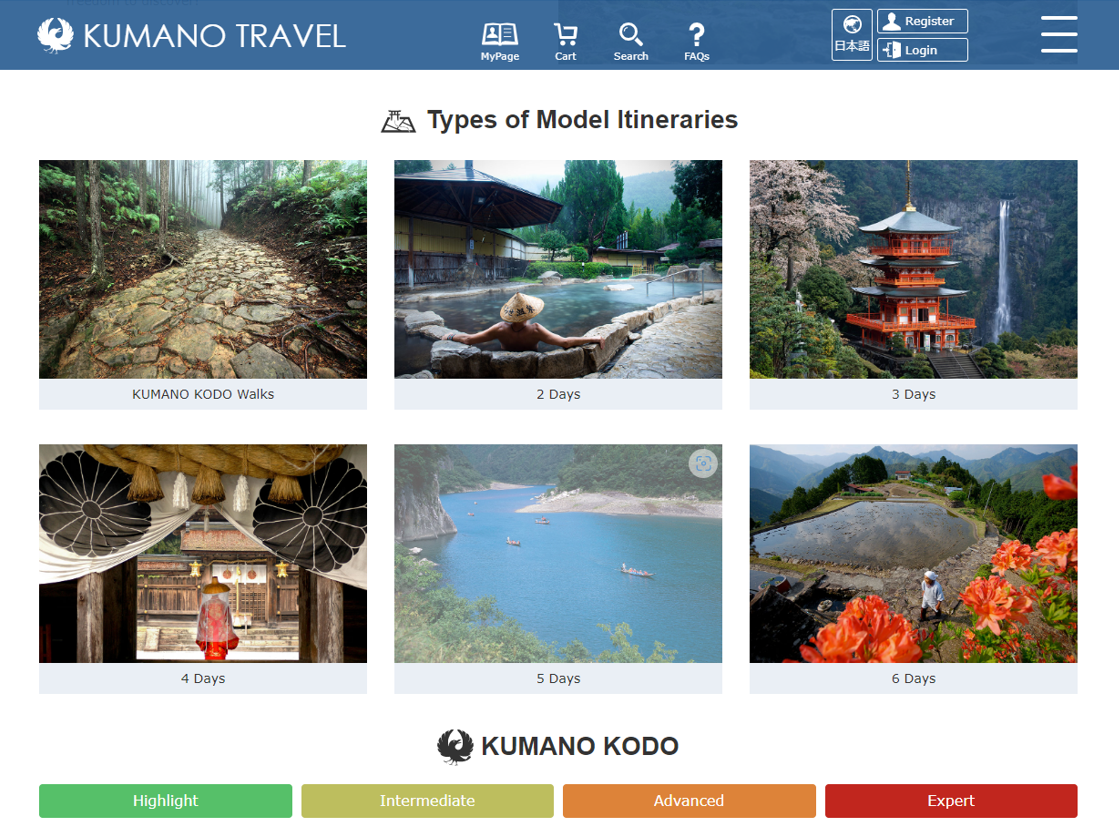Screen dimensions: 1119x829
Task: Open the hamburger menu
Action: [x=1058, y=35]
